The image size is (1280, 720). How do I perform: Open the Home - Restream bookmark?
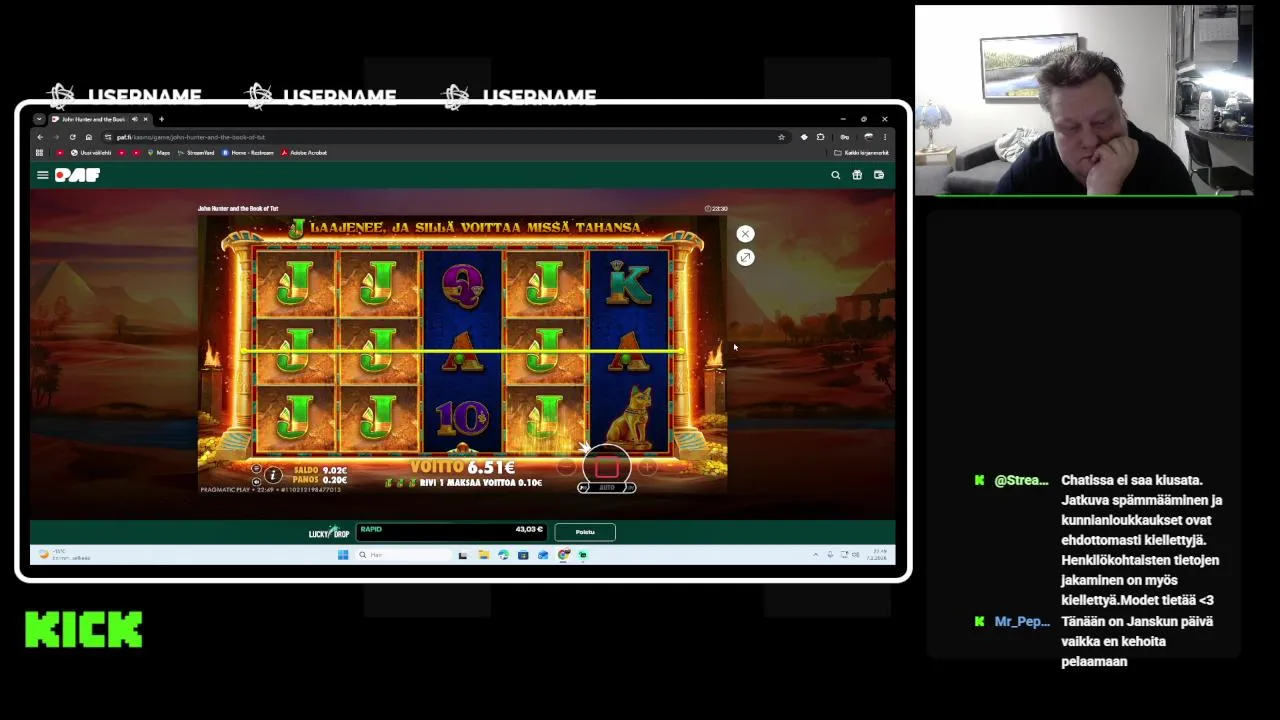coord(248,153)
